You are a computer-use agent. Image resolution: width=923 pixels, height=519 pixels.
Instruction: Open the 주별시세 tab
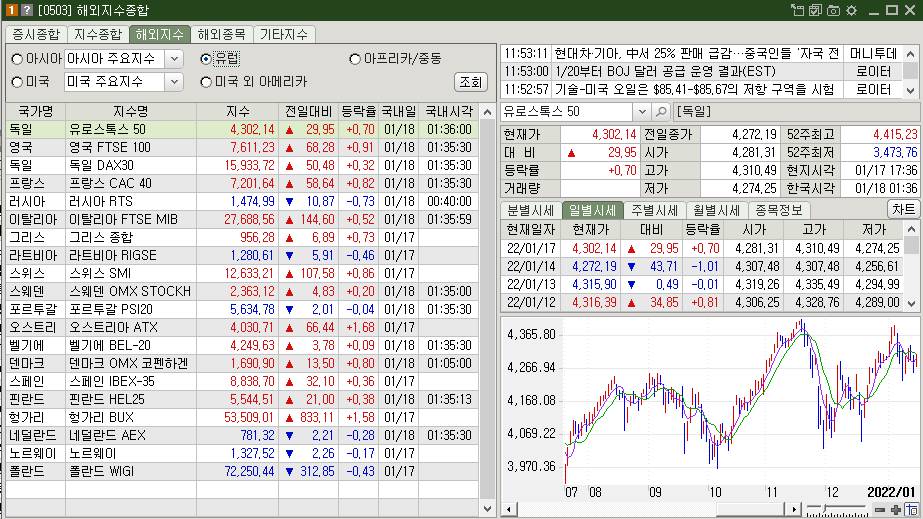coord(654,210)
